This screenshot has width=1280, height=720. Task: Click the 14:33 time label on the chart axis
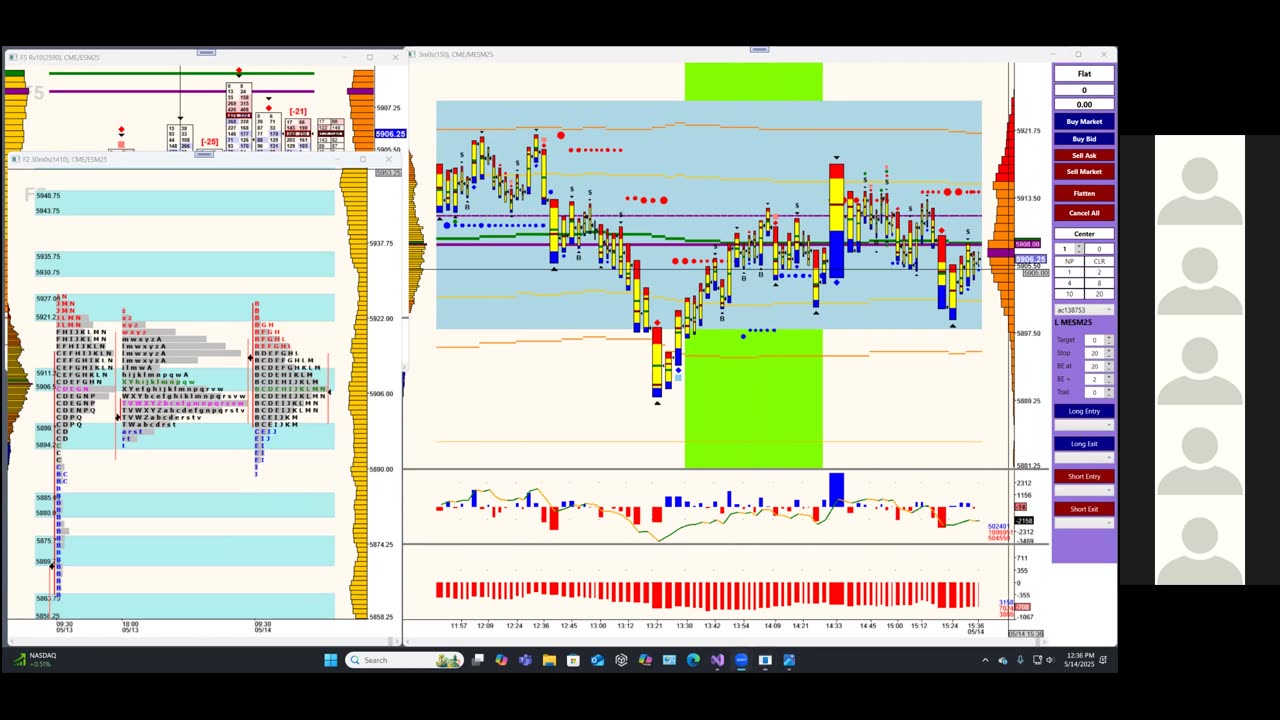833,626
